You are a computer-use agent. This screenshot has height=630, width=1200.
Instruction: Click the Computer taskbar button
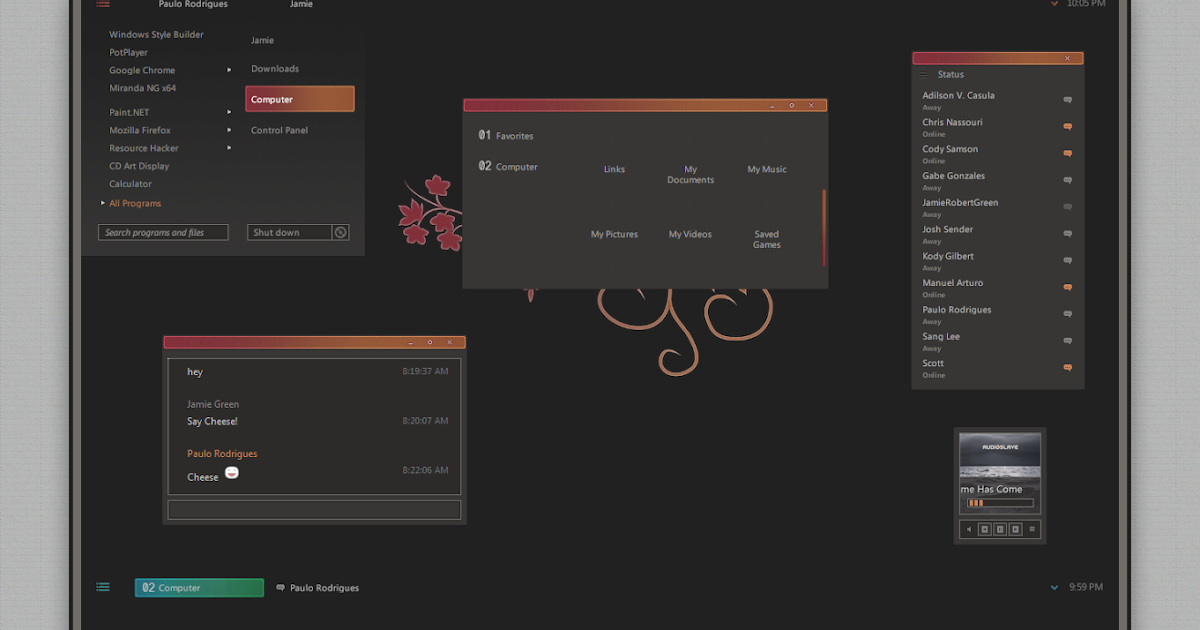click(x=199, y=588)
